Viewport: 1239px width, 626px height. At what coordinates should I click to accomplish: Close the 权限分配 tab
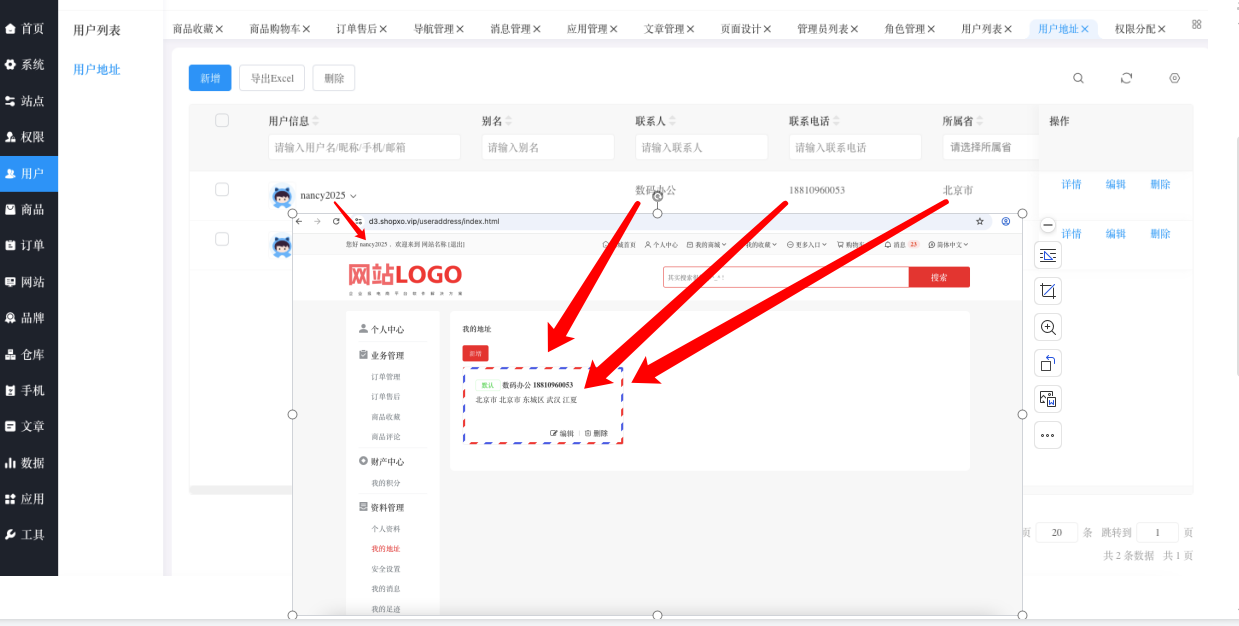[x=1162, y=29]
